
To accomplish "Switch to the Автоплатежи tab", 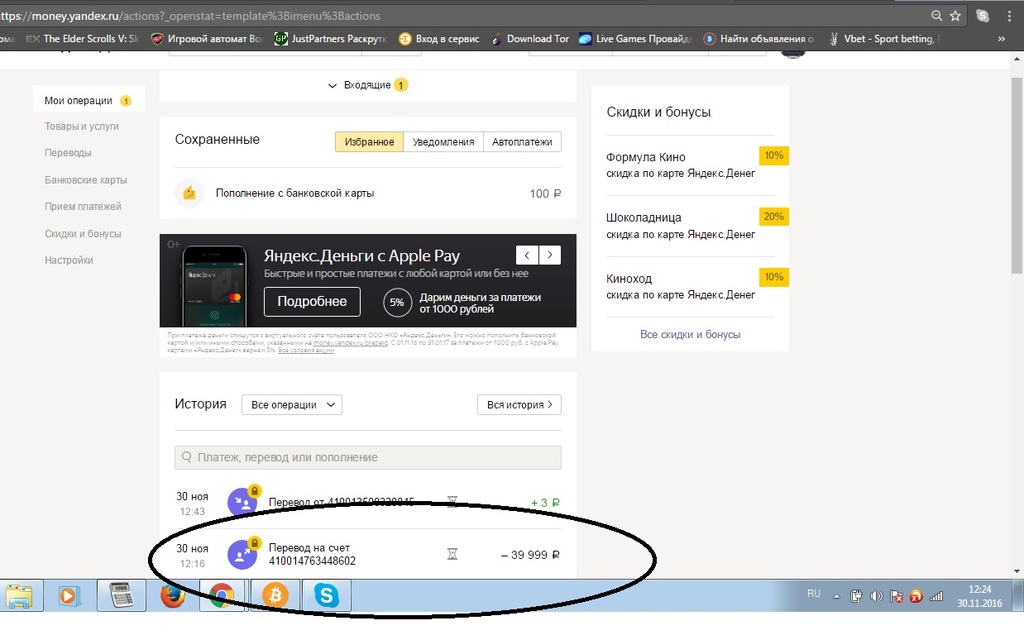I will 522,142.
